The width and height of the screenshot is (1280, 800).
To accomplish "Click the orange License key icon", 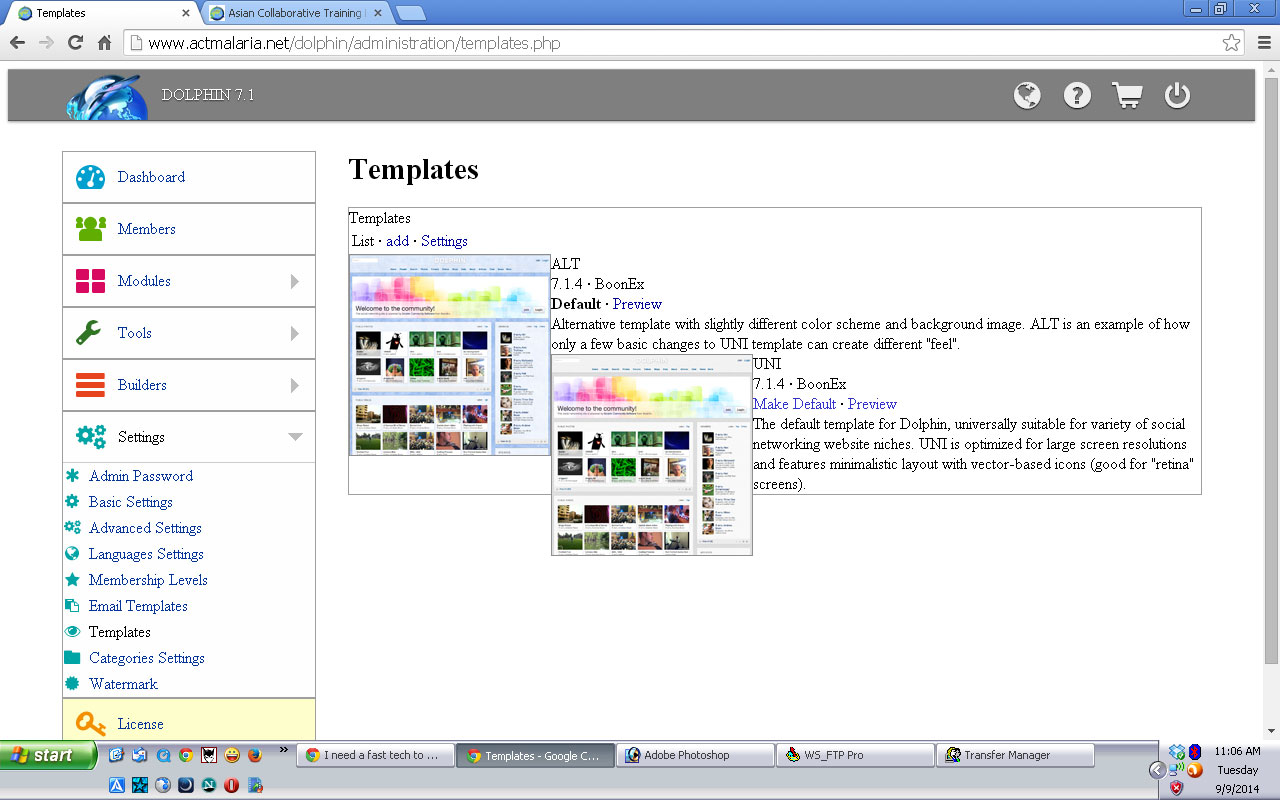I will (x=90, y=724).
